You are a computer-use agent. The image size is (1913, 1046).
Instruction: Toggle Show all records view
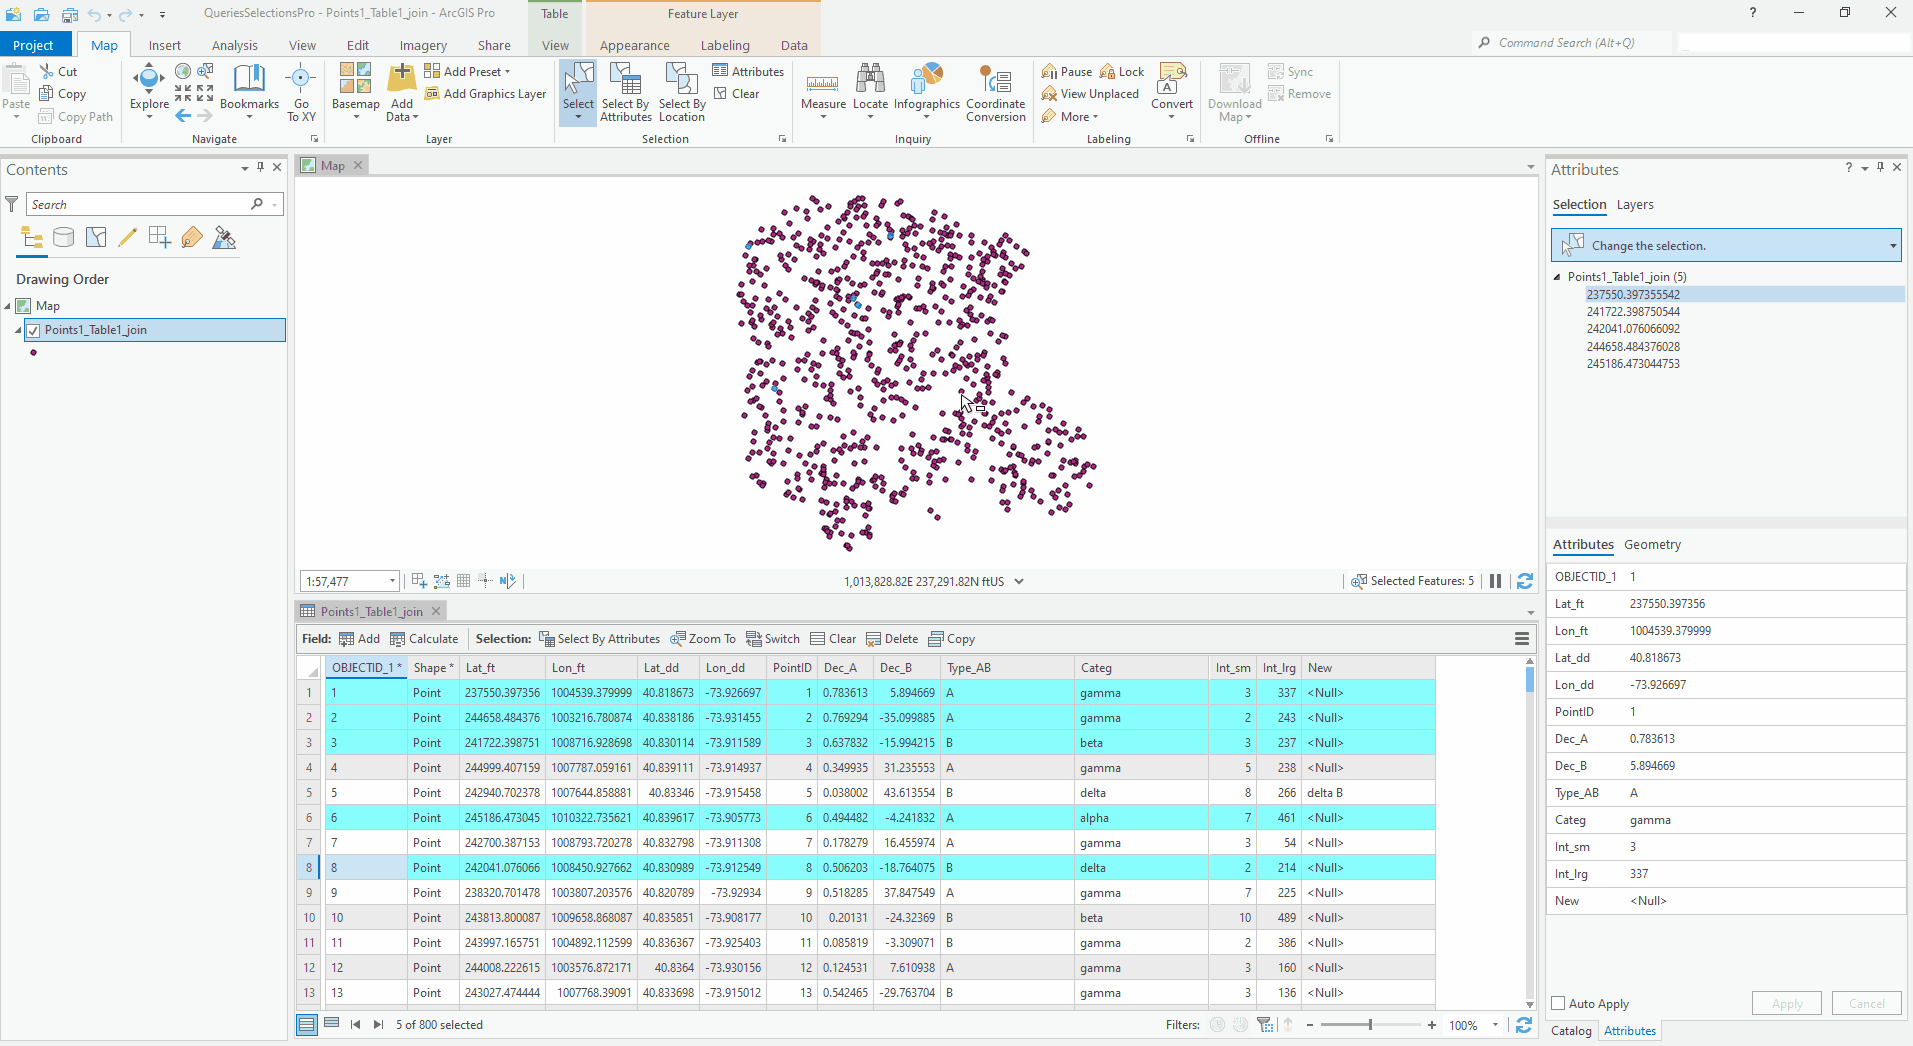point(307,1024)
